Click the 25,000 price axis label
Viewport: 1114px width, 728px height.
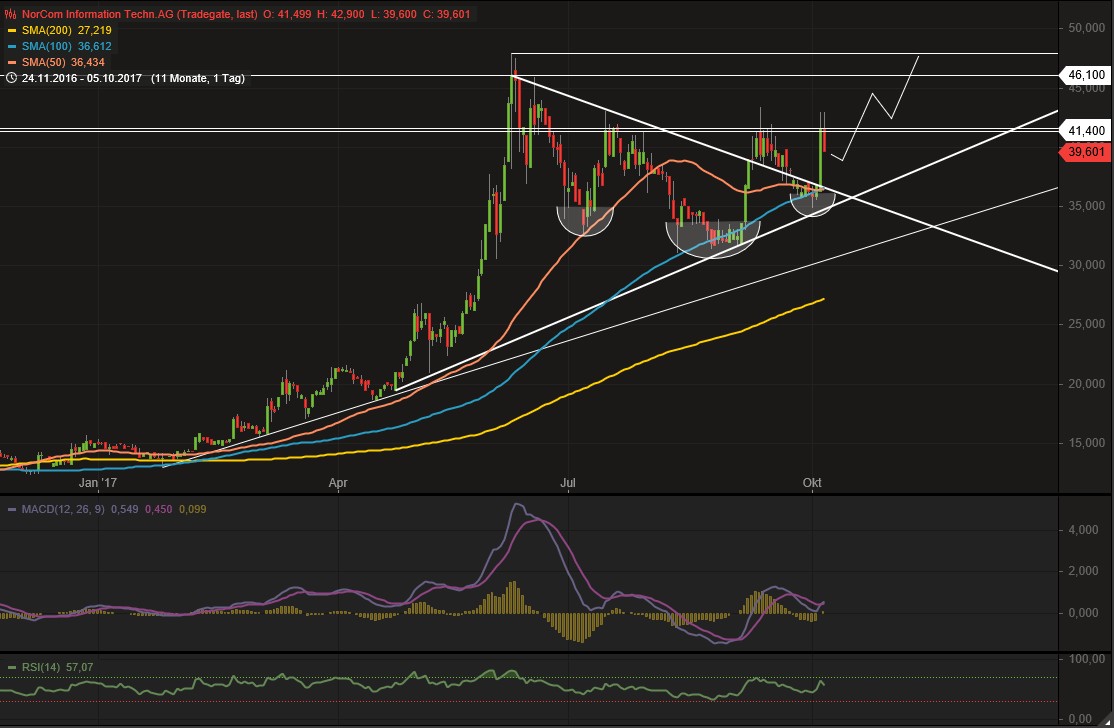(1086, 324)
